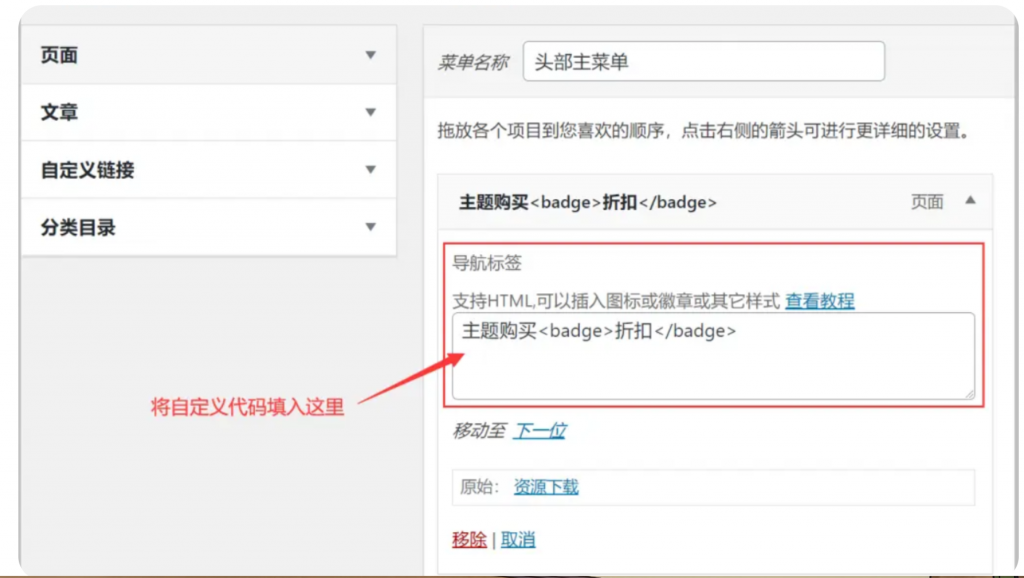Screen dimensions: 1024x578
Task: Expand the 自定义链接 accordion panel
Action: tap(208, 170)
